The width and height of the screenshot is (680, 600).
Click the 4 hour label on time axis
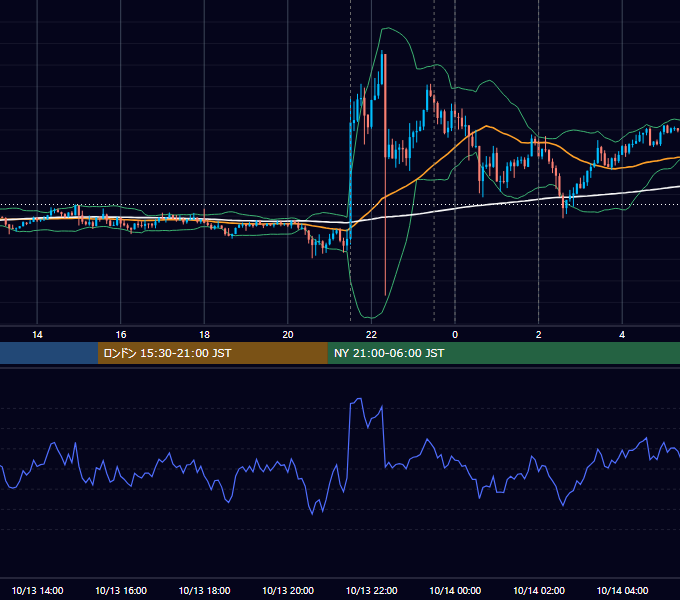click(x=622, y=335)
